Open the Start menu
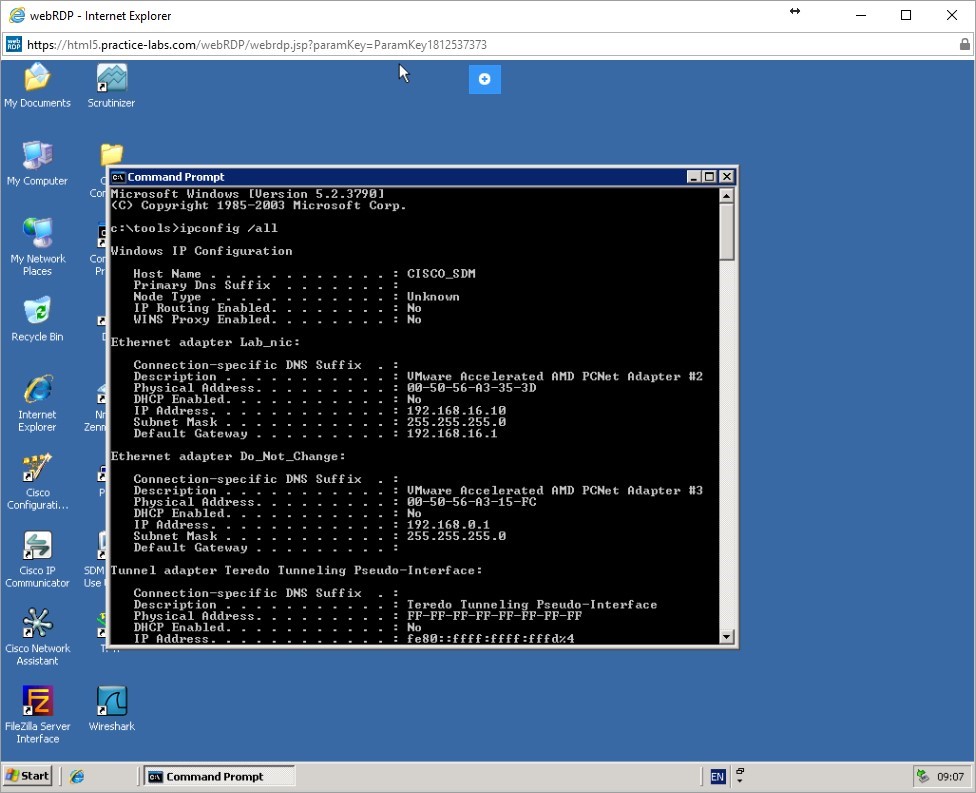Image resolution: width=976 pixels, height=793 pixels. click(x=27, y=776)
